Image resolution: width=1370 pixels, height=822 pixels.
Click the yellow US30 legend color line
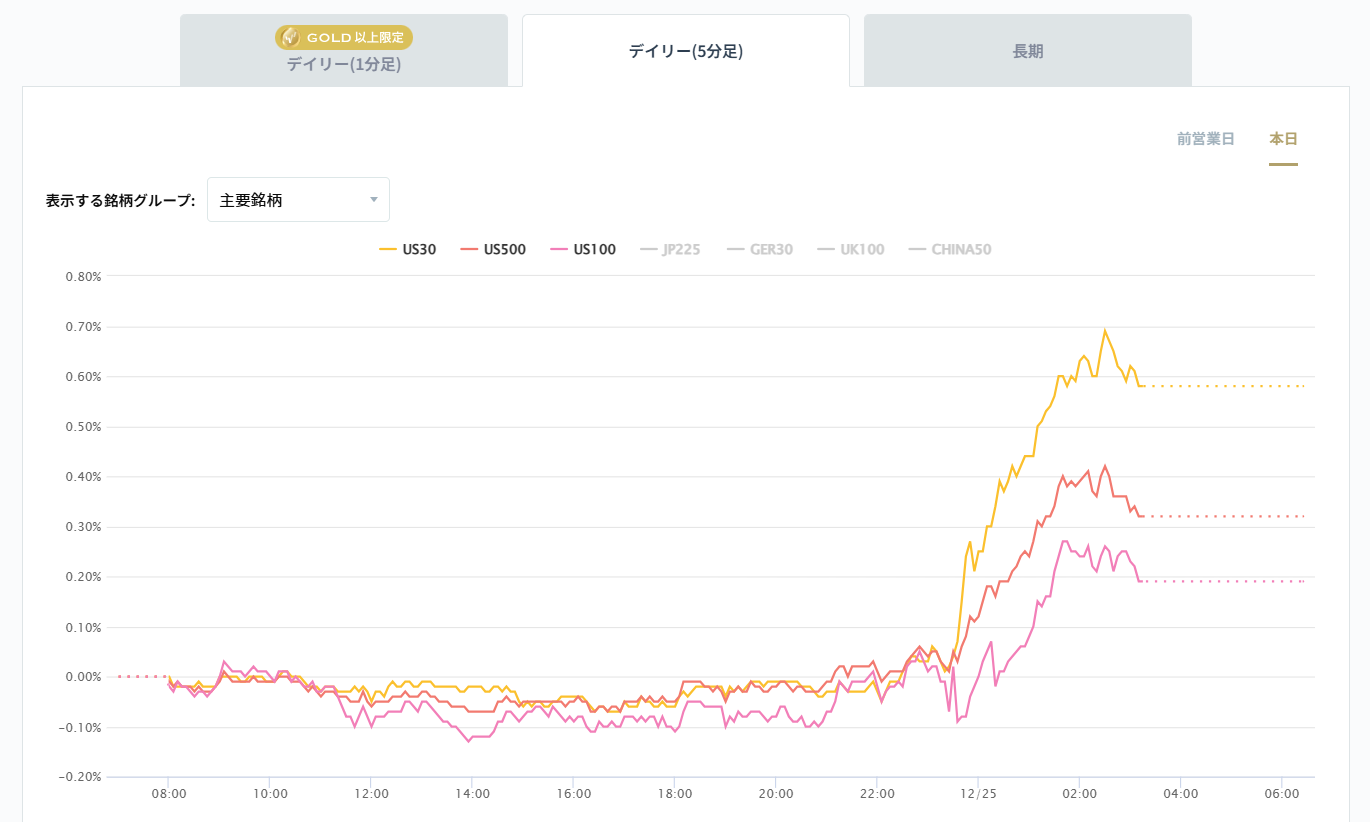pyautogui.click(x=388, y=249)
